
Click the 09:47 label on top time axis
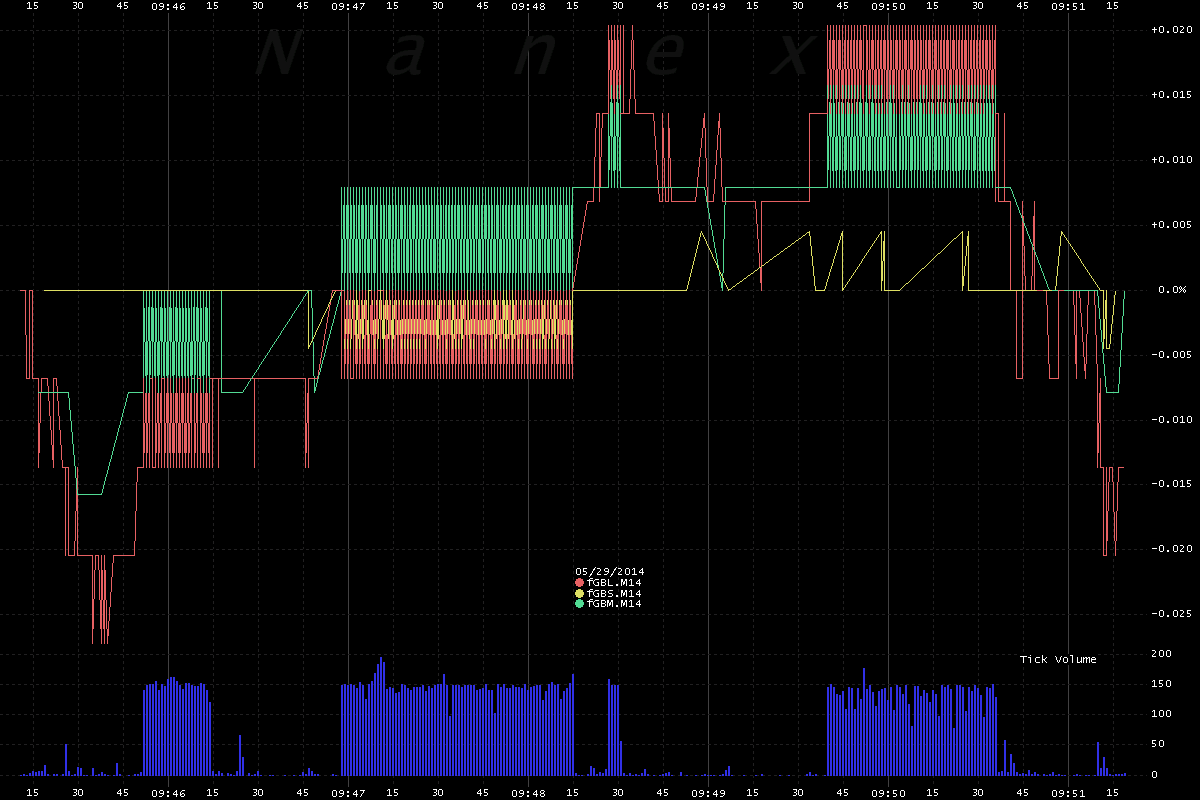[347, 6]
